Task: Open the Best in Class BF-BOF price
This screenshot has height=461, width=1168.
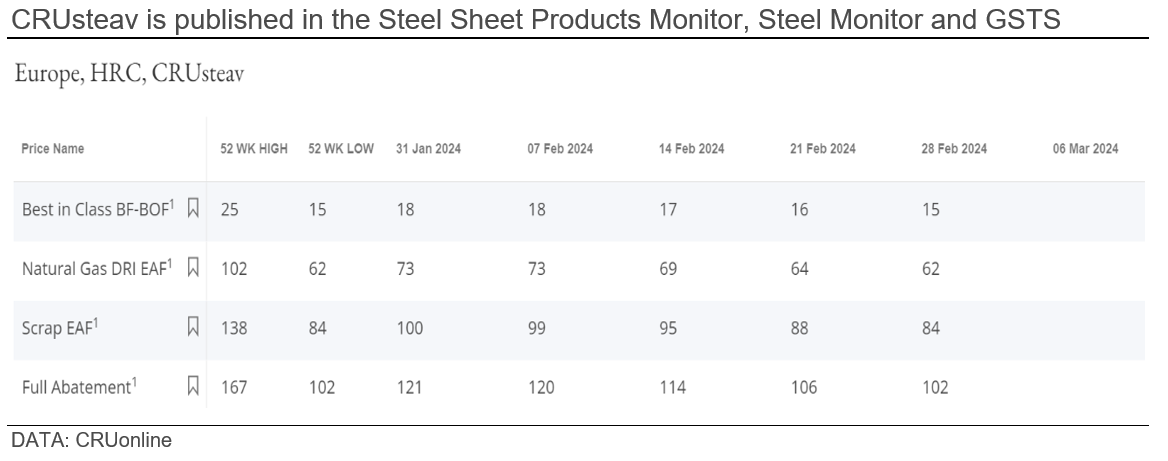Action: click(98, 209)
